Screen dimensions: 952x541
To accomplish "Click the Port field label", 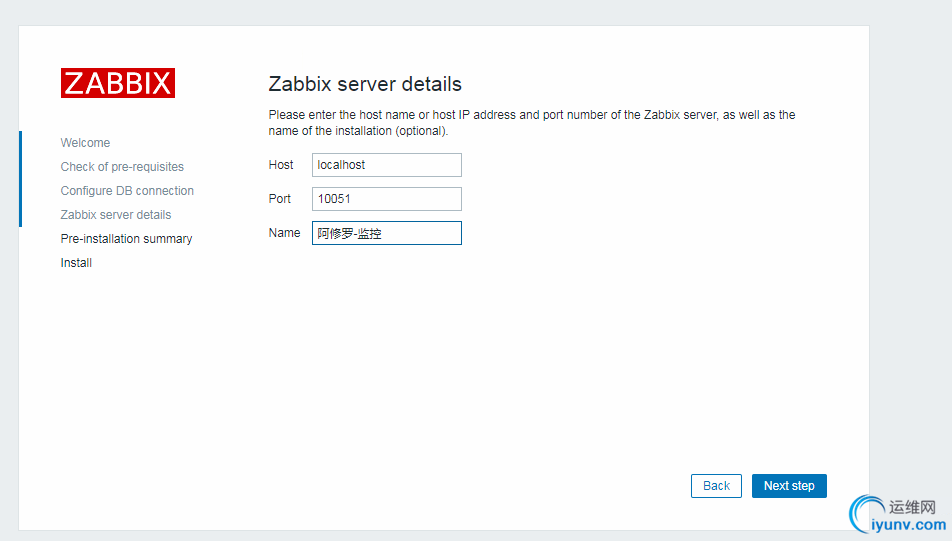I will pos(280,199).
